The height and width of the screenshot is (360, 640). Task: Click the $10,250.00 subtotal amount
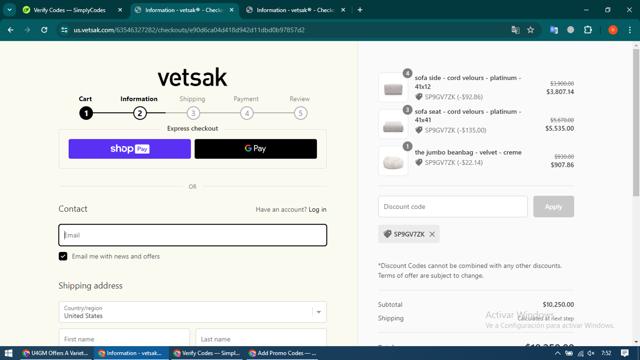(558, 304)
